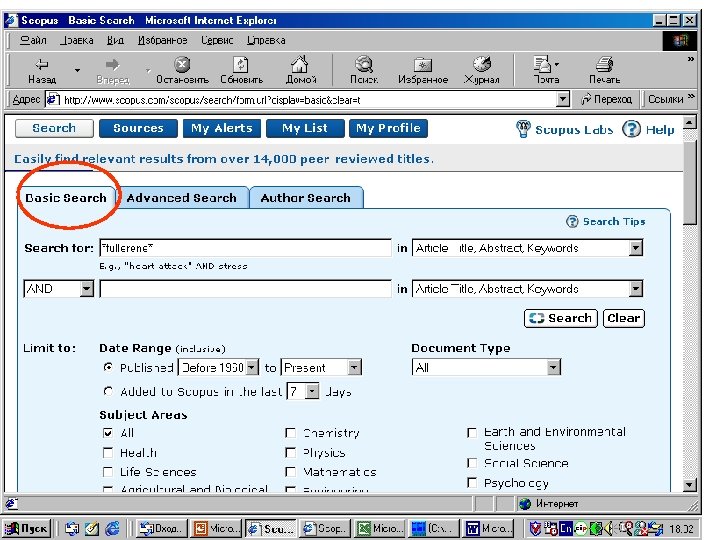720x540 pixels.
Task: Switch to Word taskbar window
Action: tap(489, 529)
